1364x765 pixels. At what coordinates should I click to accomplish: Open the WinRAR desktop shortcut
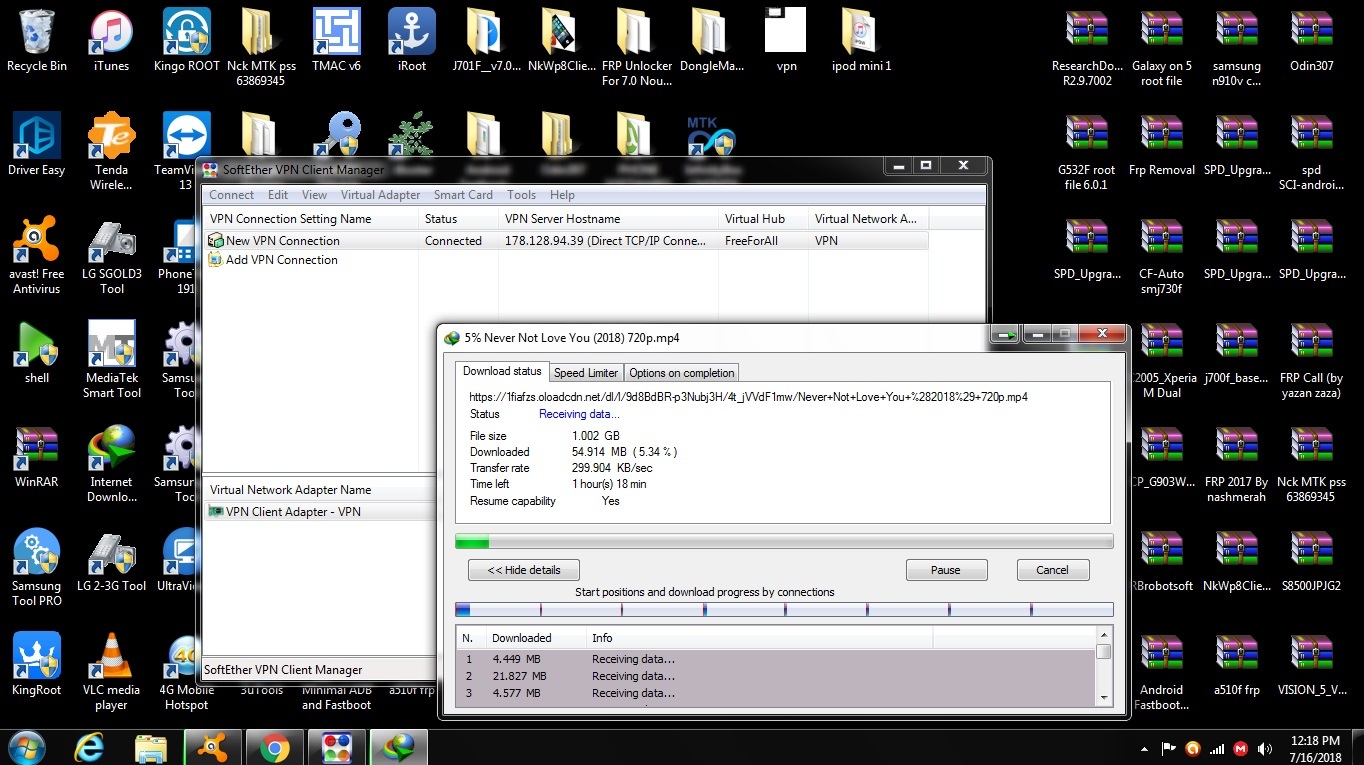pyautogui.click(x=37, y=456)
